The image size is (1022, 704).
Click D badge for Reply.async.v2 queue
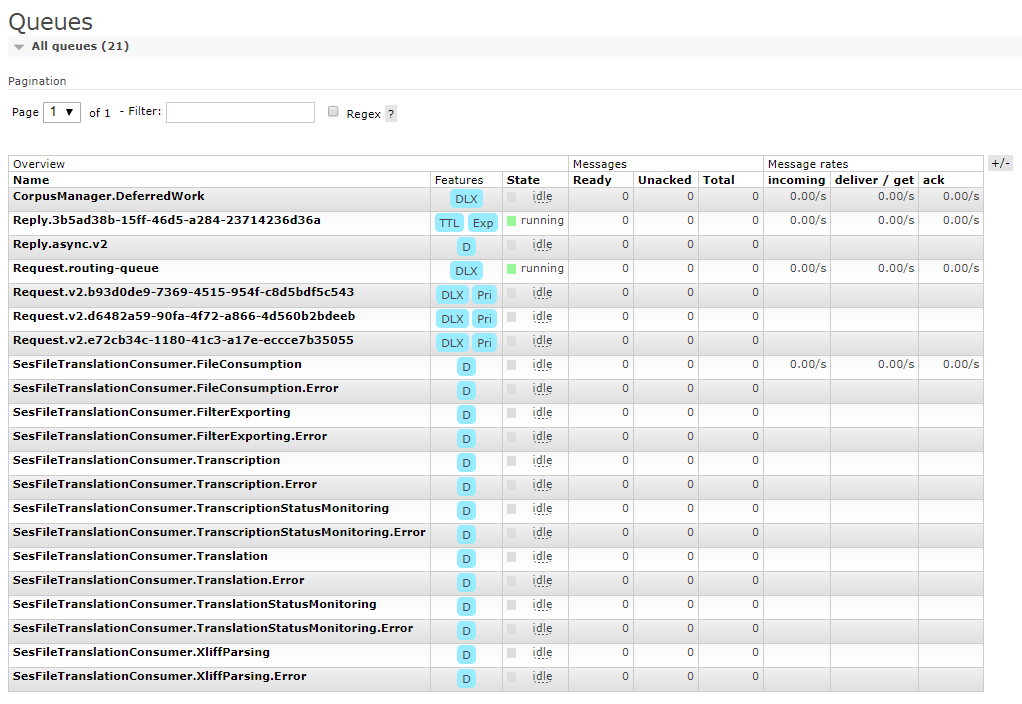pos(466,246)
